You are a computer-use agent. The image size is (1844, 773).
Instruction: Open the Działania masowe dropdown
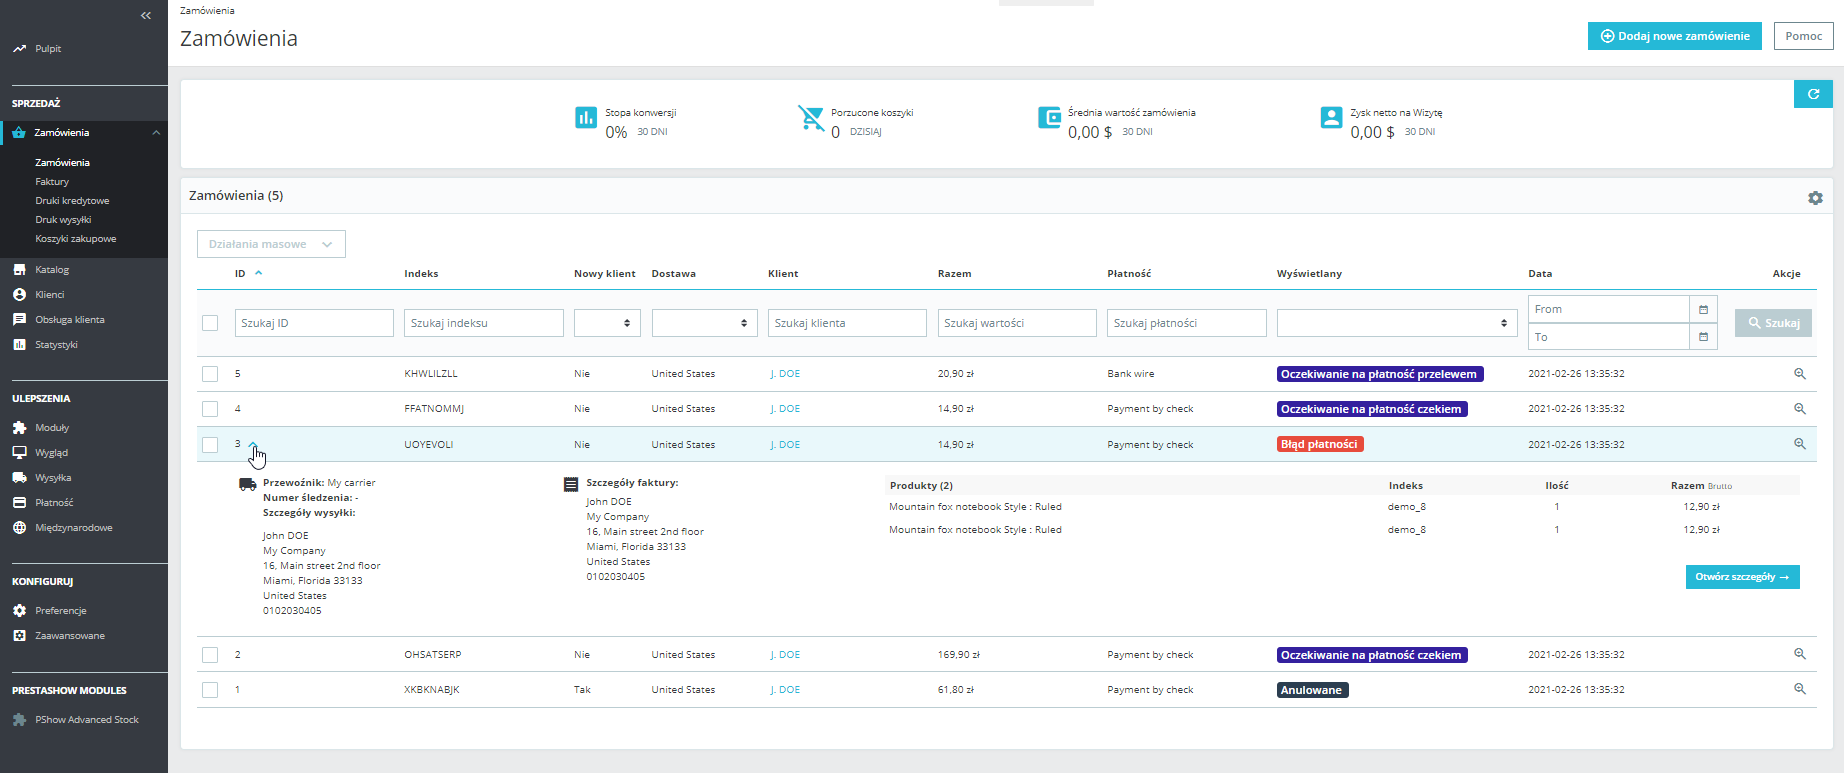coord(271,244)
